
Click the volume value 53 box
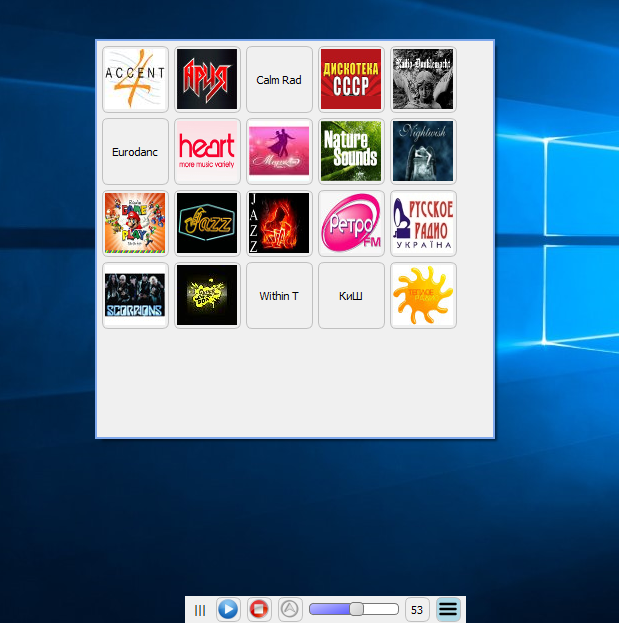pyautogui.click(x=417, y=609)
